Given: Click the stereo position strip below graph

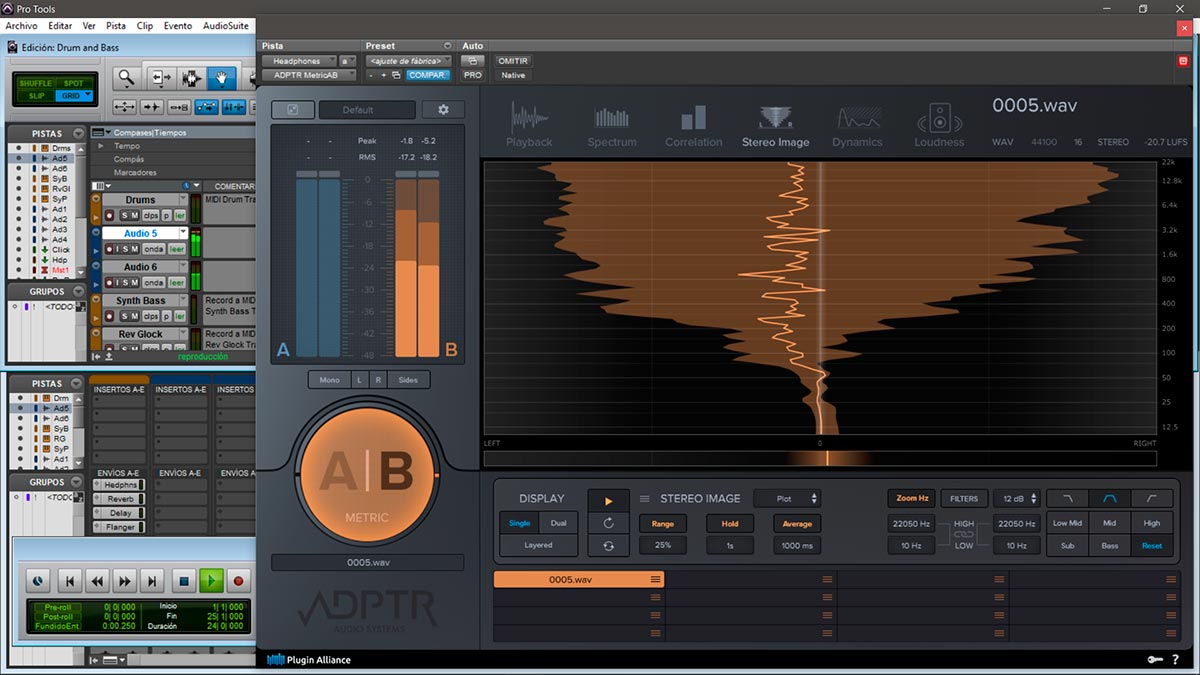Looking at the screenshot, I should coord(820,458).
